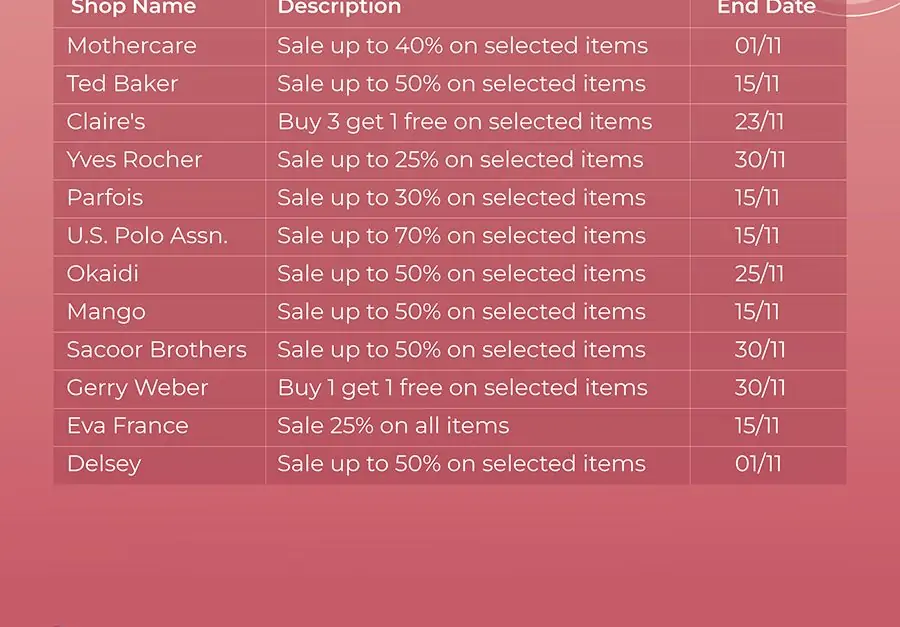Viewport: 900px width, 627px height.
Task: Click the Parfois shop name
Action: pyautogui.click(x=104, y=198)
